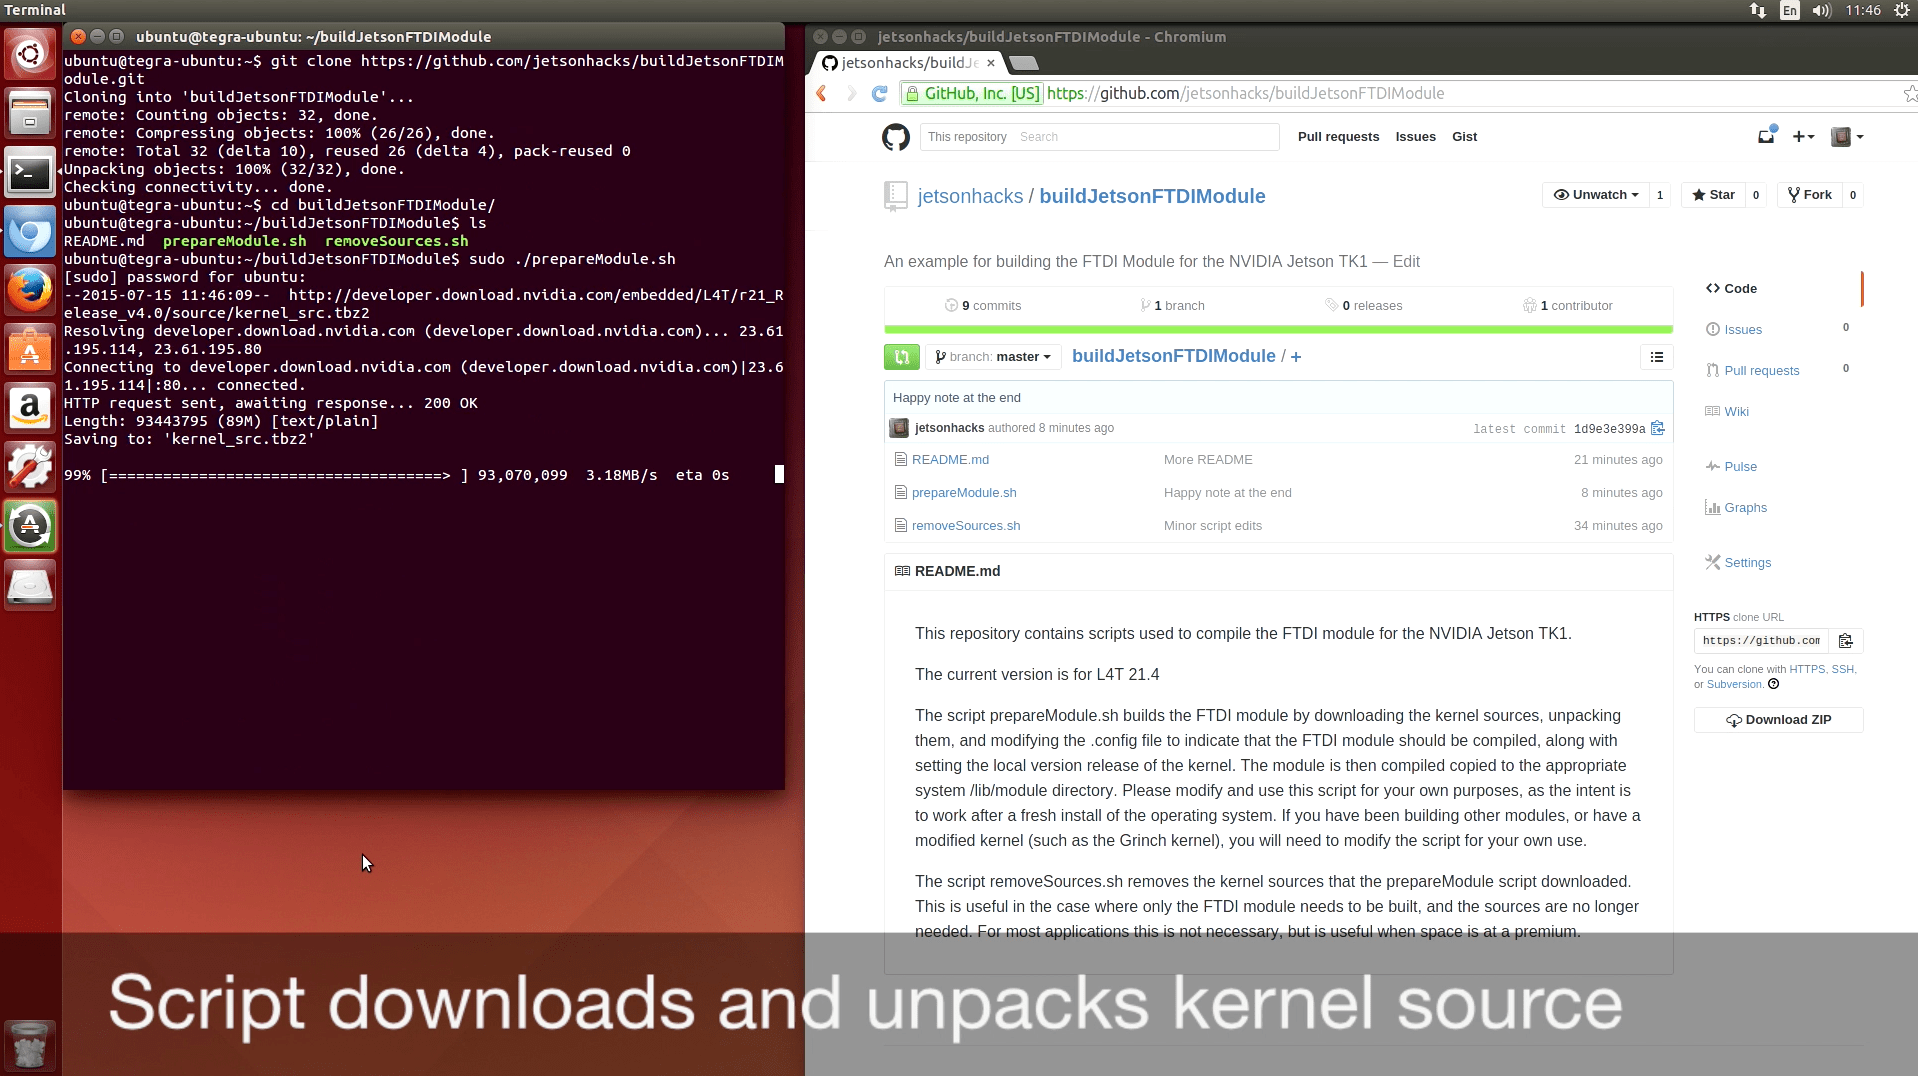Viewport: 1918px width, 1076px height.
Task: Expand the branch master selector
Action: [x=993, y=357]
